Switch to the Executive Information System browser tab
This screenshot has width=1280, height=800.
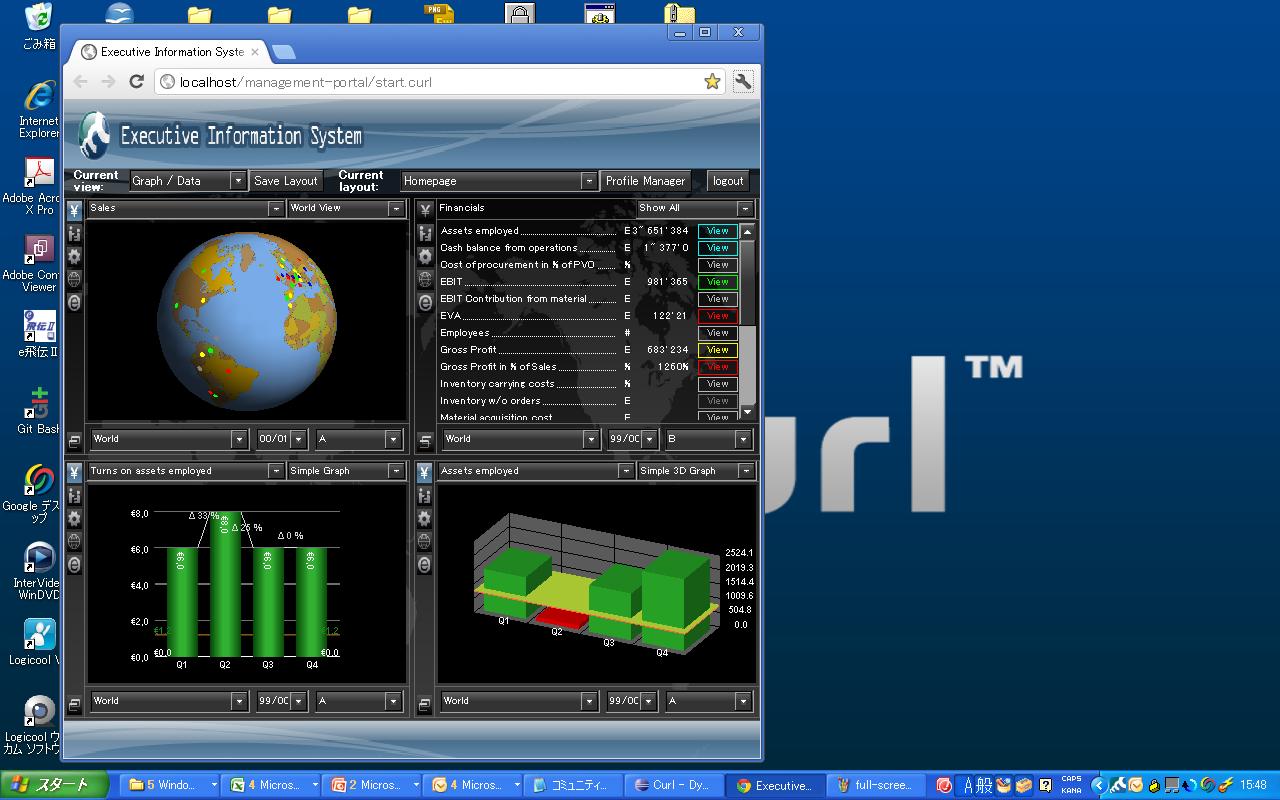click(x=171, y=52)
